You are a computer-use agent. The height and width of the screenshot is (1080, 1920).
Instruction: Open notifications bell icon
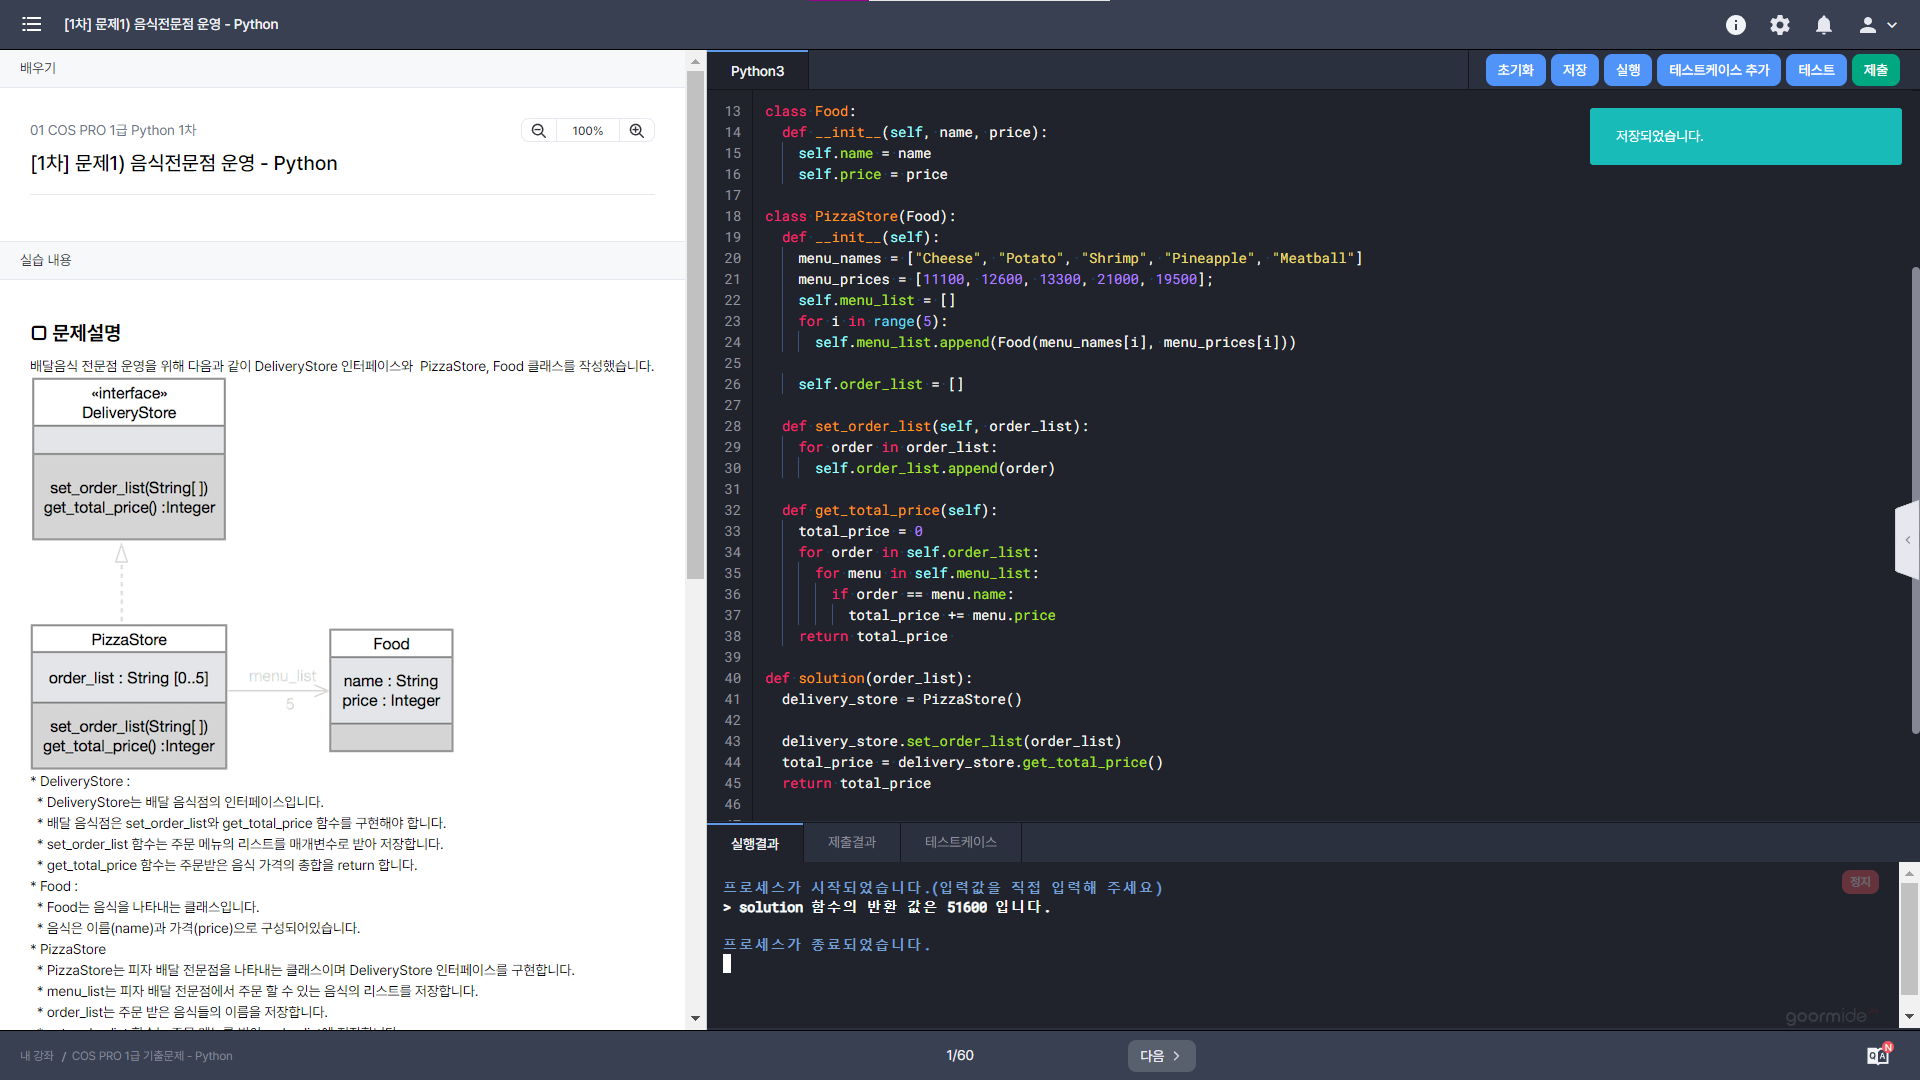1824,25
